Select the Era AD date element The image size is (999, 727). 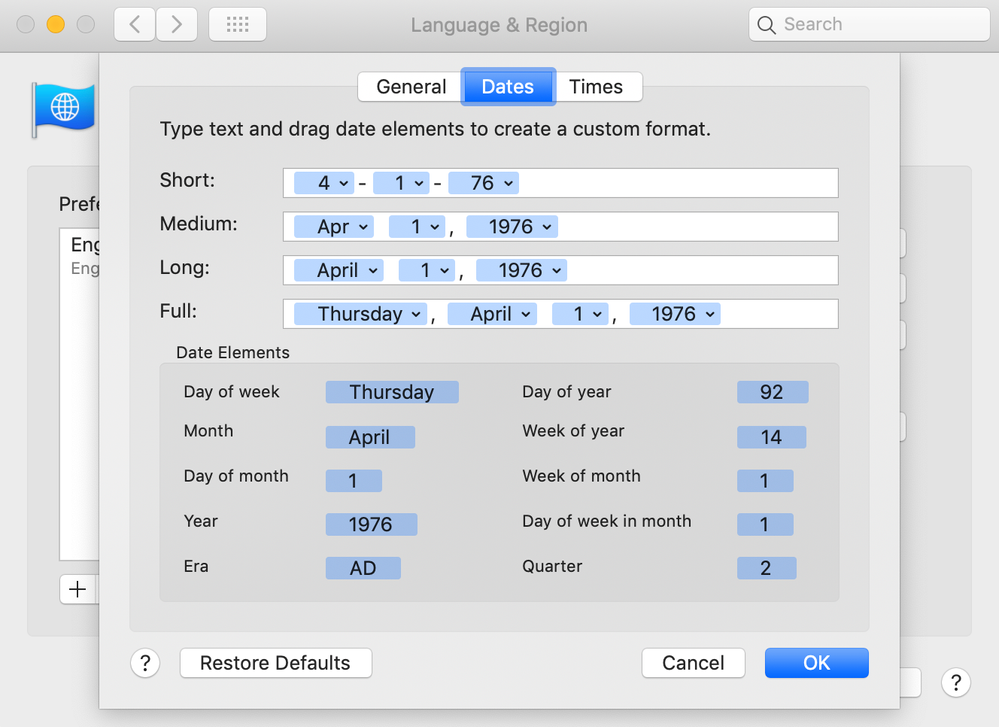[x=363, y=568]
